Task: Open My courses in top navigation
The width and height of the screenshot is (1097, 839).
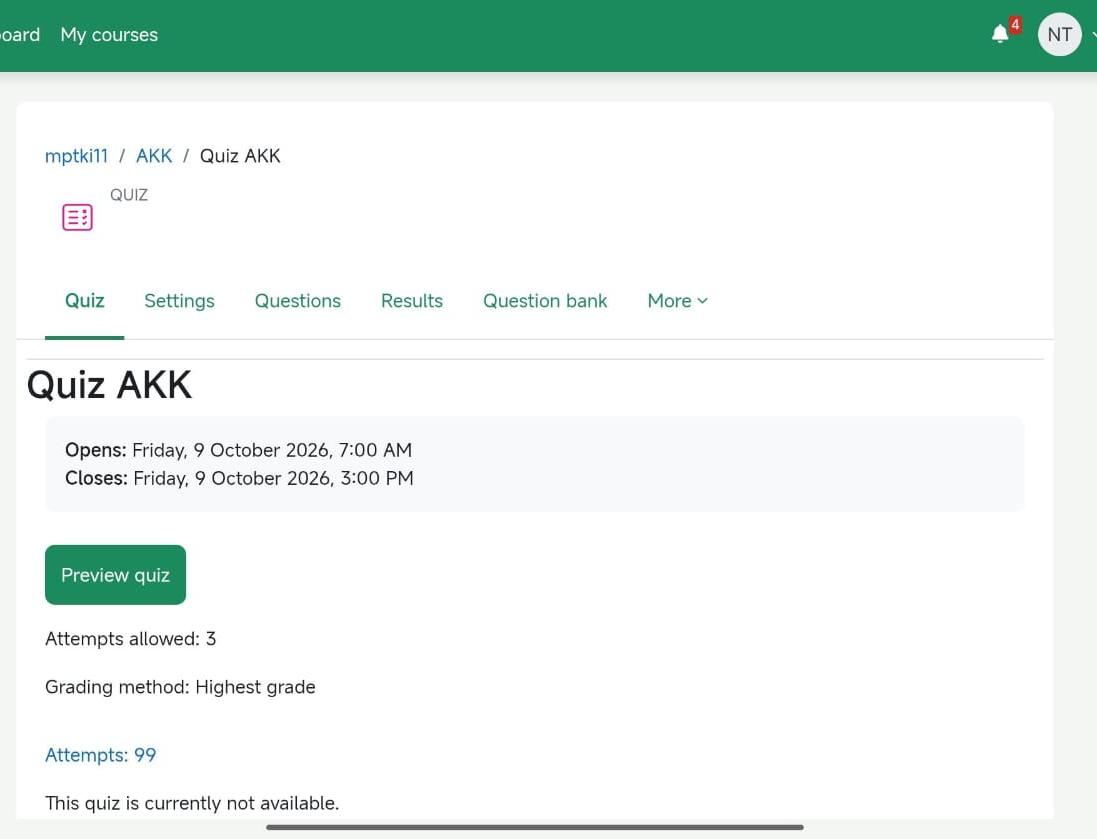Action: click(x=109, y=35)
